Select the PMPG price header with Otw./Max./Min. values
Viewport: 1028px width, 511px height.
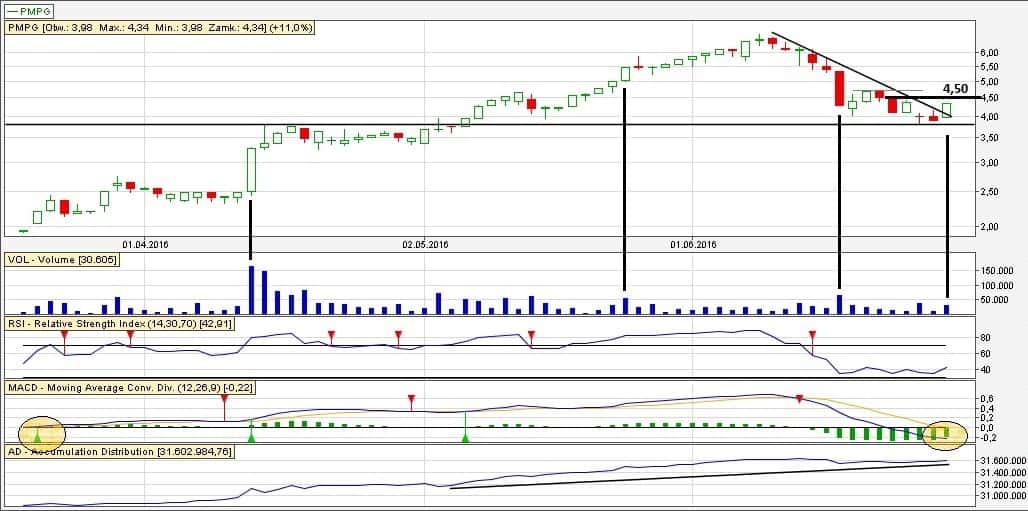coord(160,28)
